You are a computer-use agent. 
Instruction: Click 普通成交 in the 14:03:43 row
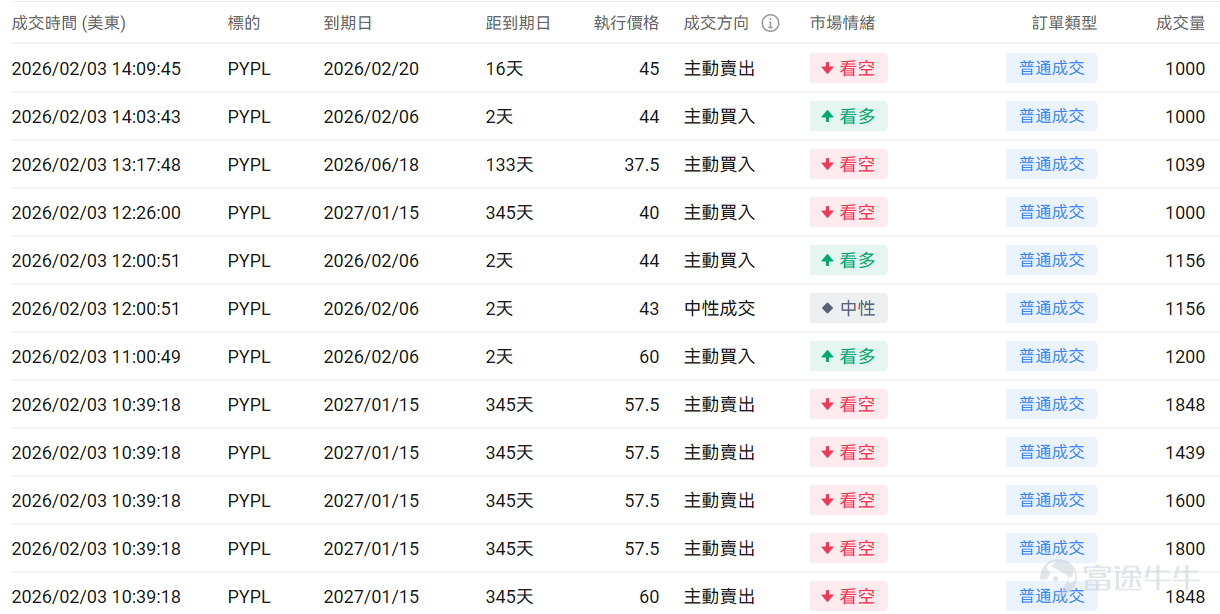point(1052,116)
